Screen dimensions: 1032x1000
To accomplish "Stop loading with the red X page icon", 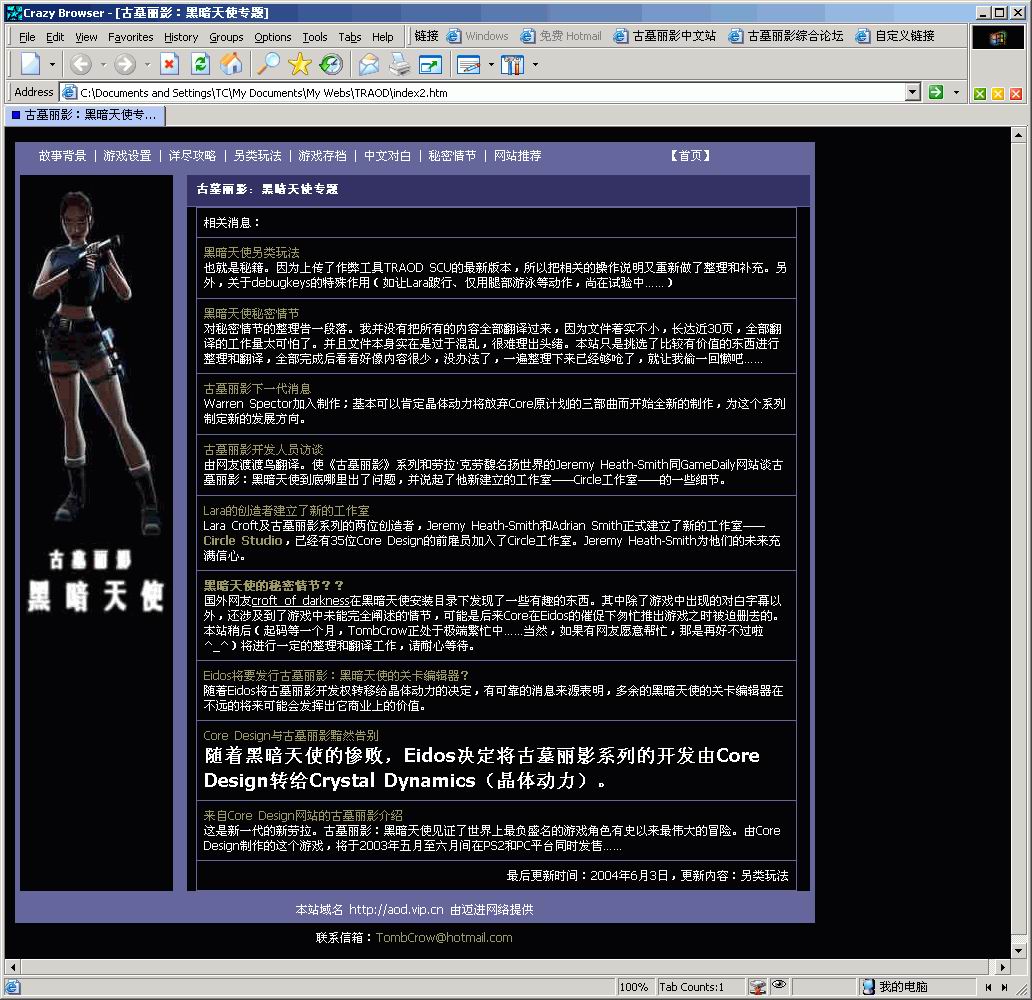I will pyautogui.click(x=169, y=64).
